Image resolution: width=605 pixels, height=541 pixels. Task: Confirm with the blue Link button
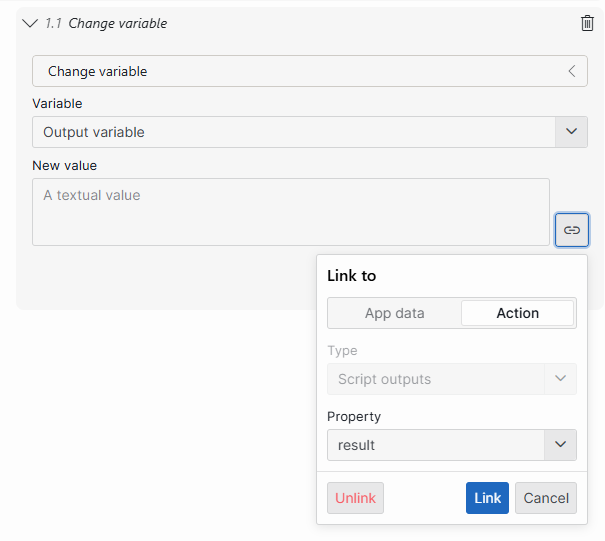click(x=487, y=498)
